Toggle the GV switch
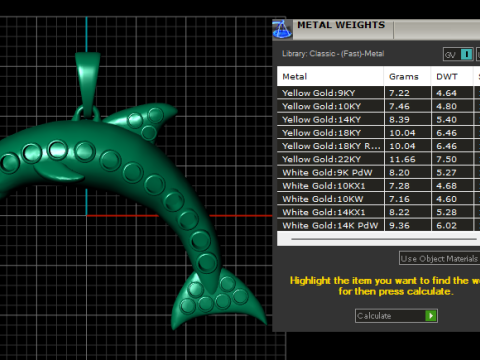480x360 pixels. (x=458, y=54)
